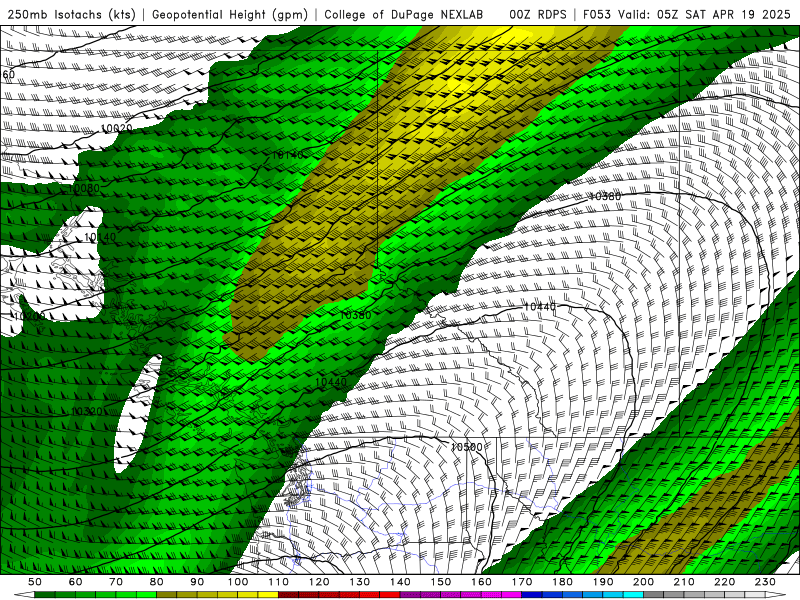Select the bright yellow swatch just before 110
This screenshot has height=600, width=800.
coord(268,595)
